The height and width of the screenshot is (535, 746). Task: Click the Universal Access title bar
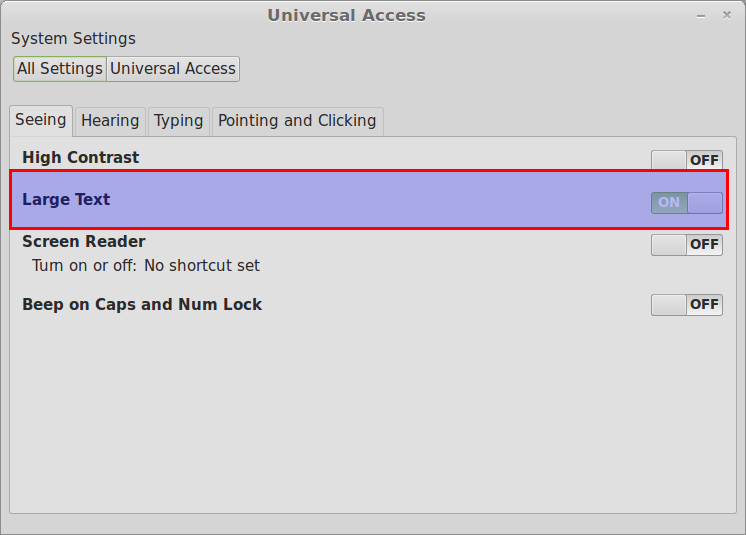(x=346, y=15)
